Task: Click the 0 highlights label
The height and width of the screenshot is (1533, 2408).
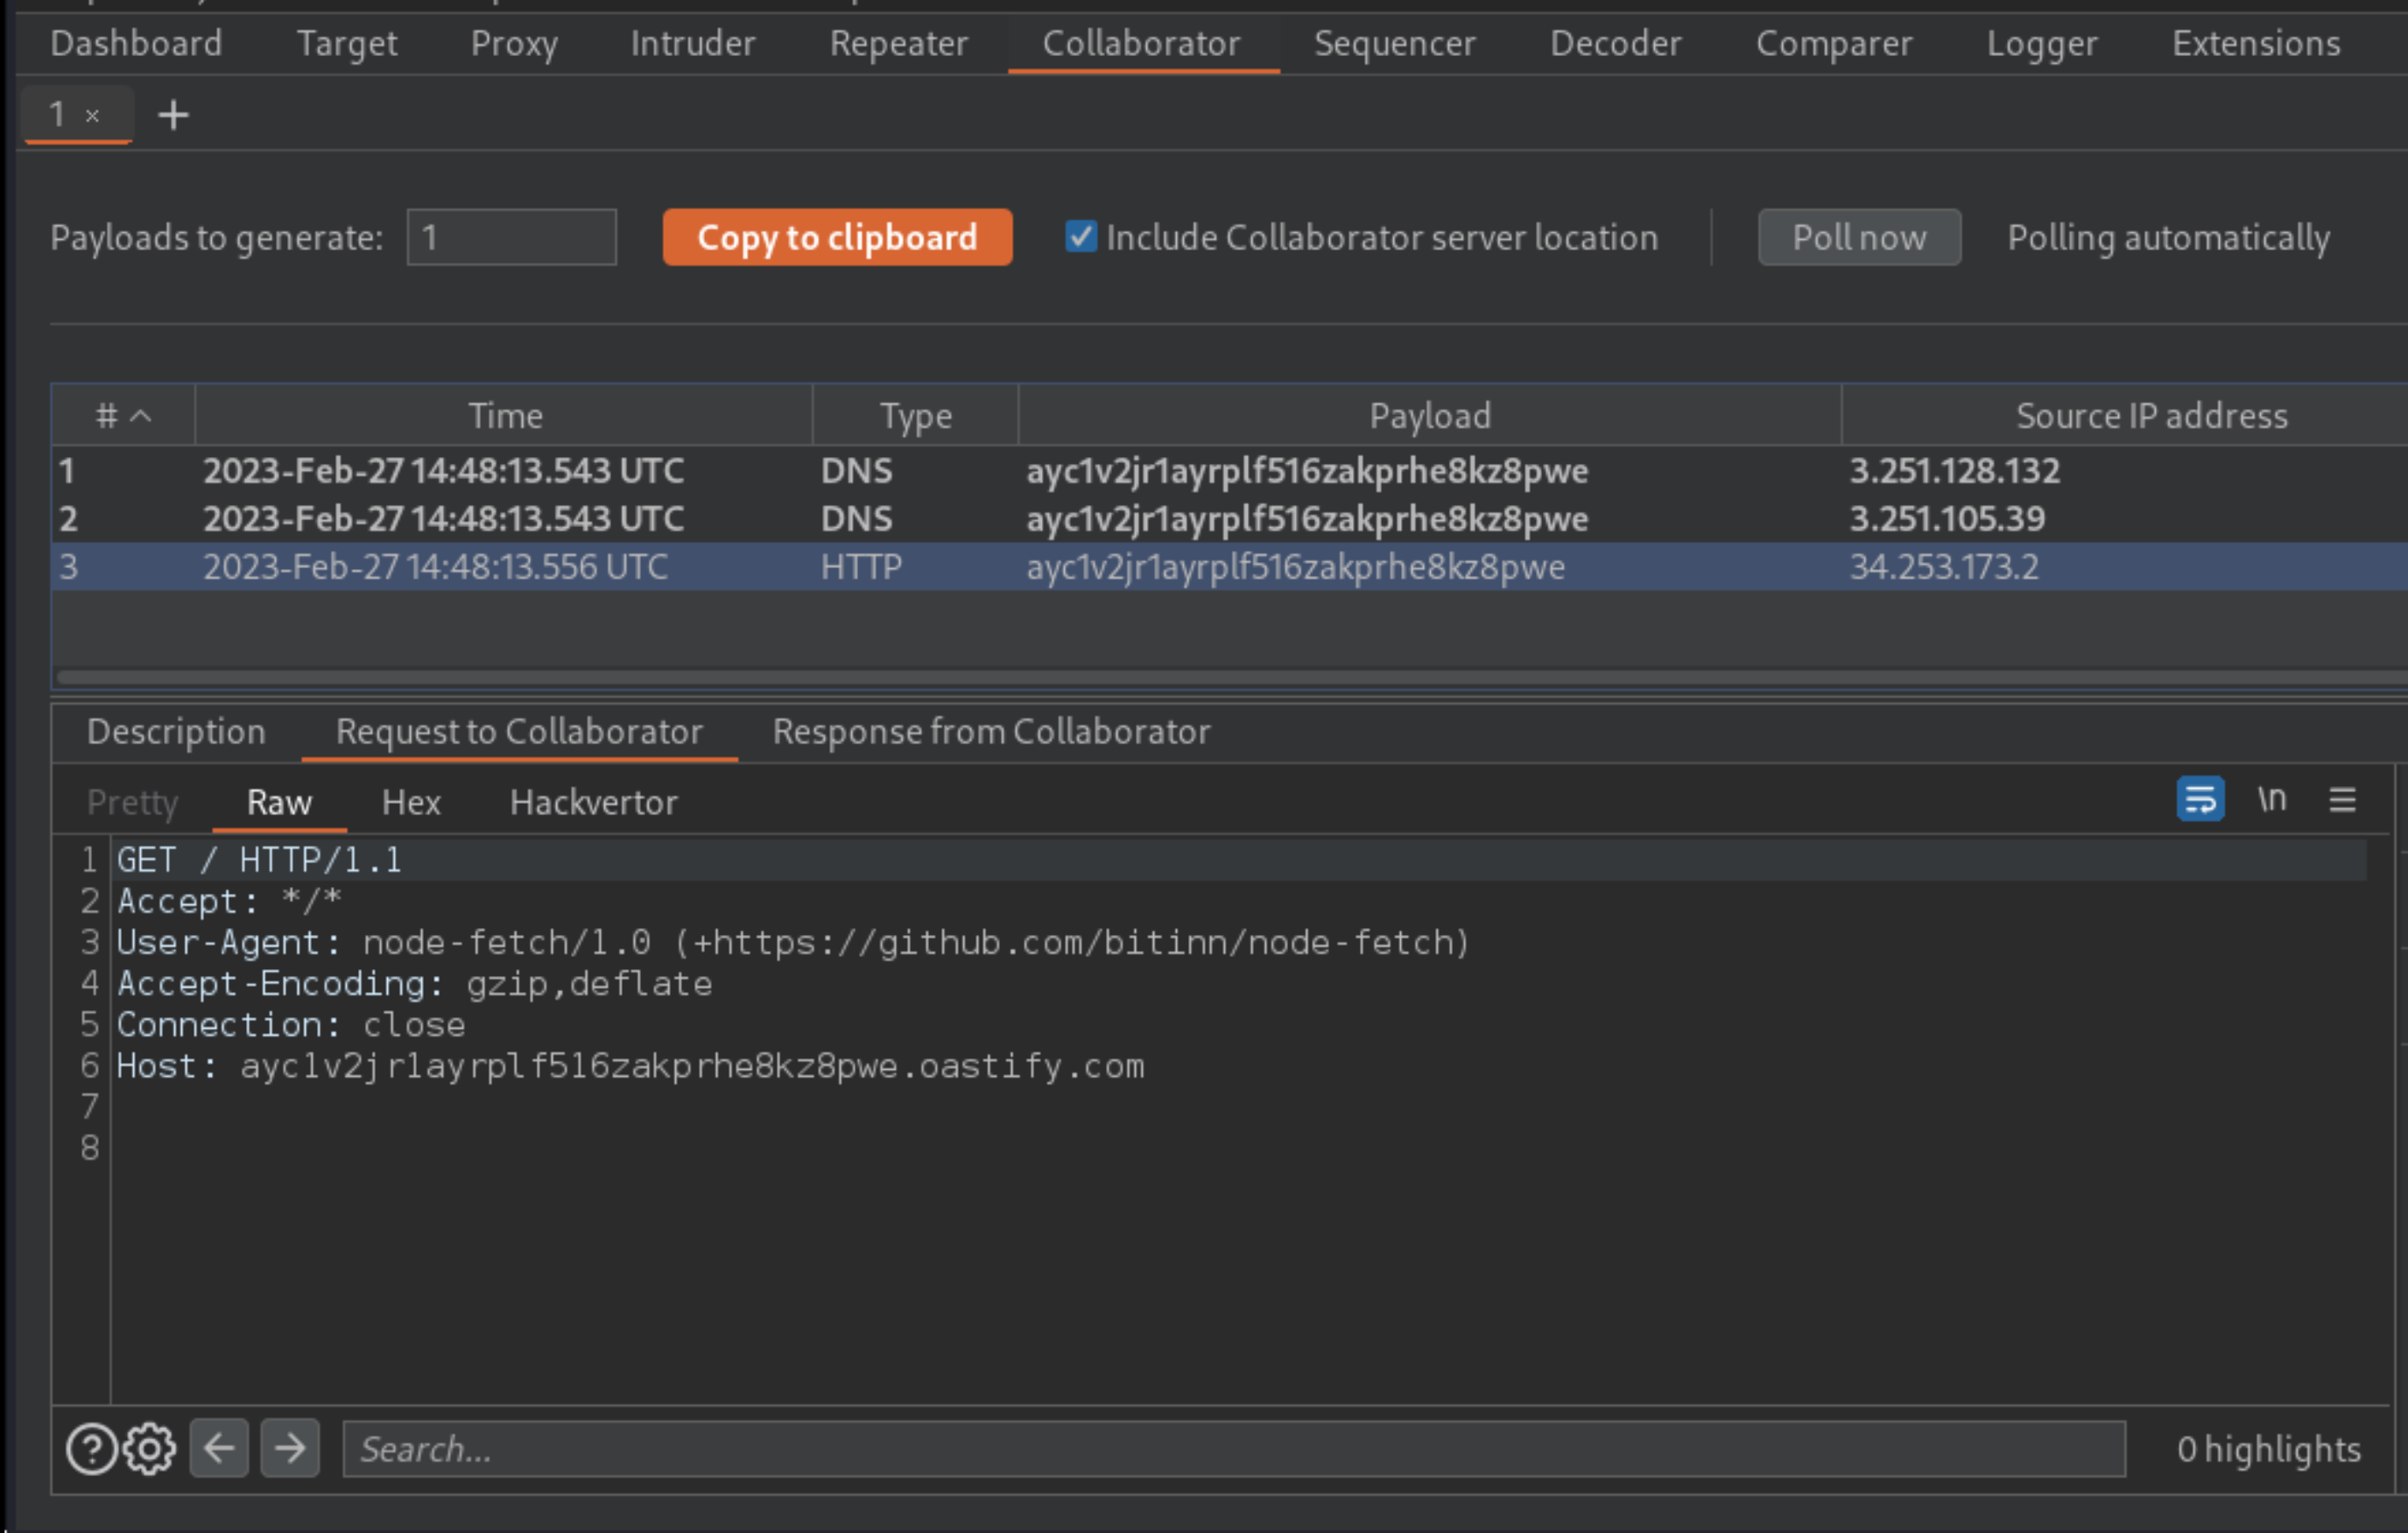Action: tap(2269, 1448)
